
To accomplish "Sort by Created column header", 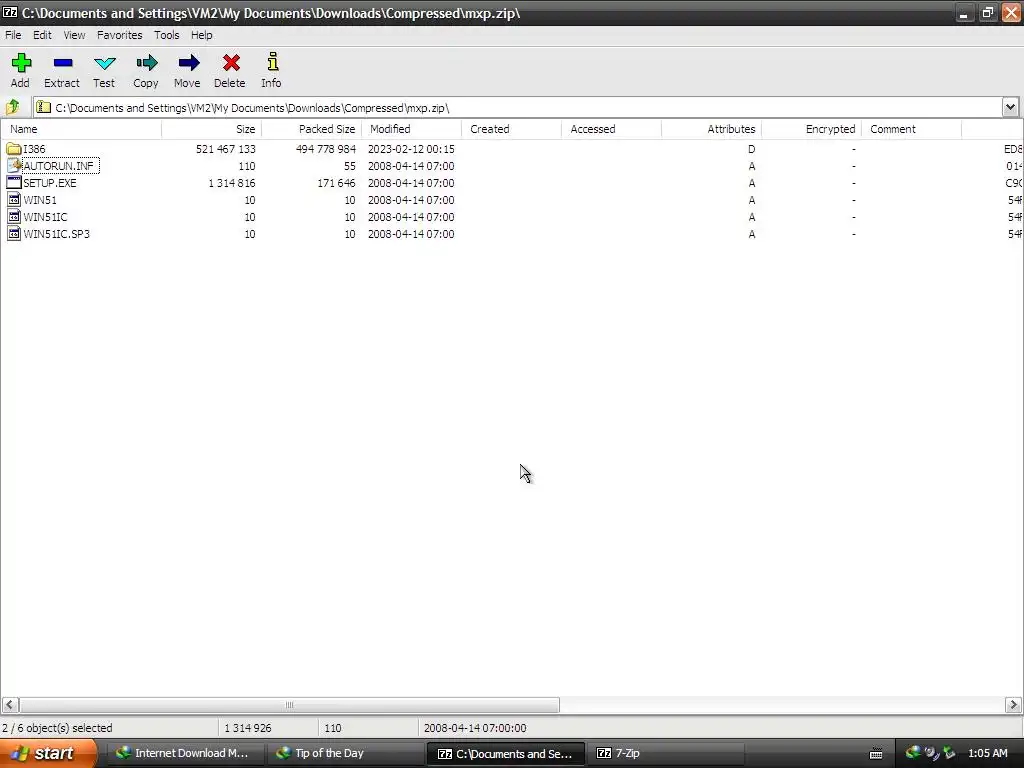I will [511, 129].
